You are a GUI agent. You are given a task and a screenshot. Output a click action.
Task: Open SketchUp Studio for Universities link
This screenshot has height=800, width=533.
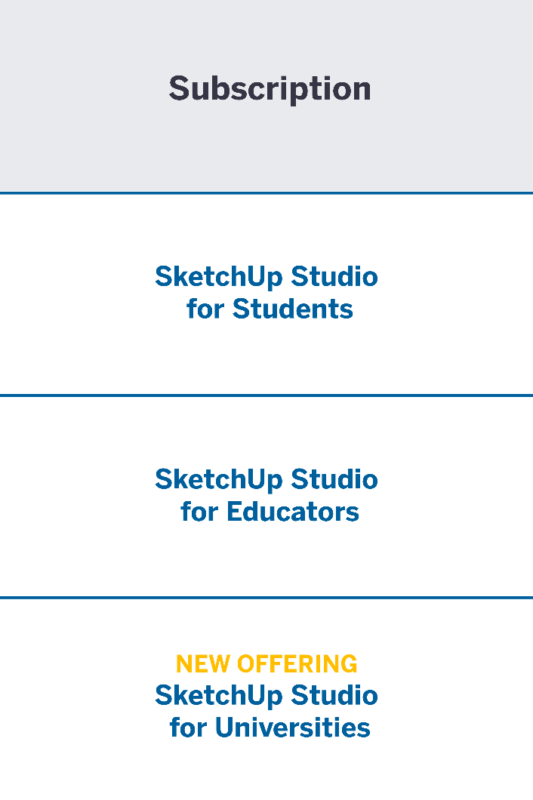pos(267,711)
